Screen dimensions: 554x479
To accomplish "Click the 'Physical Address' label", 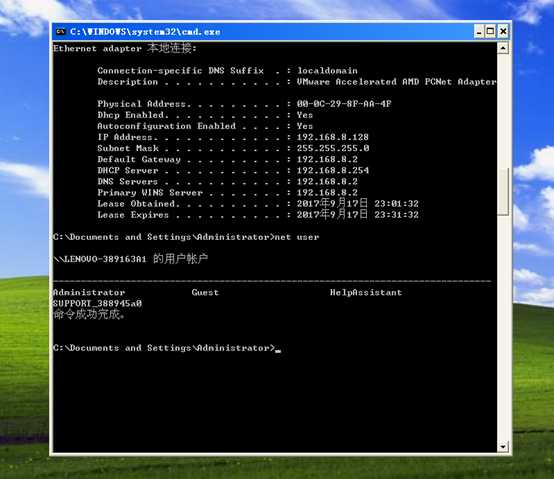I will (x=141, y=104).
